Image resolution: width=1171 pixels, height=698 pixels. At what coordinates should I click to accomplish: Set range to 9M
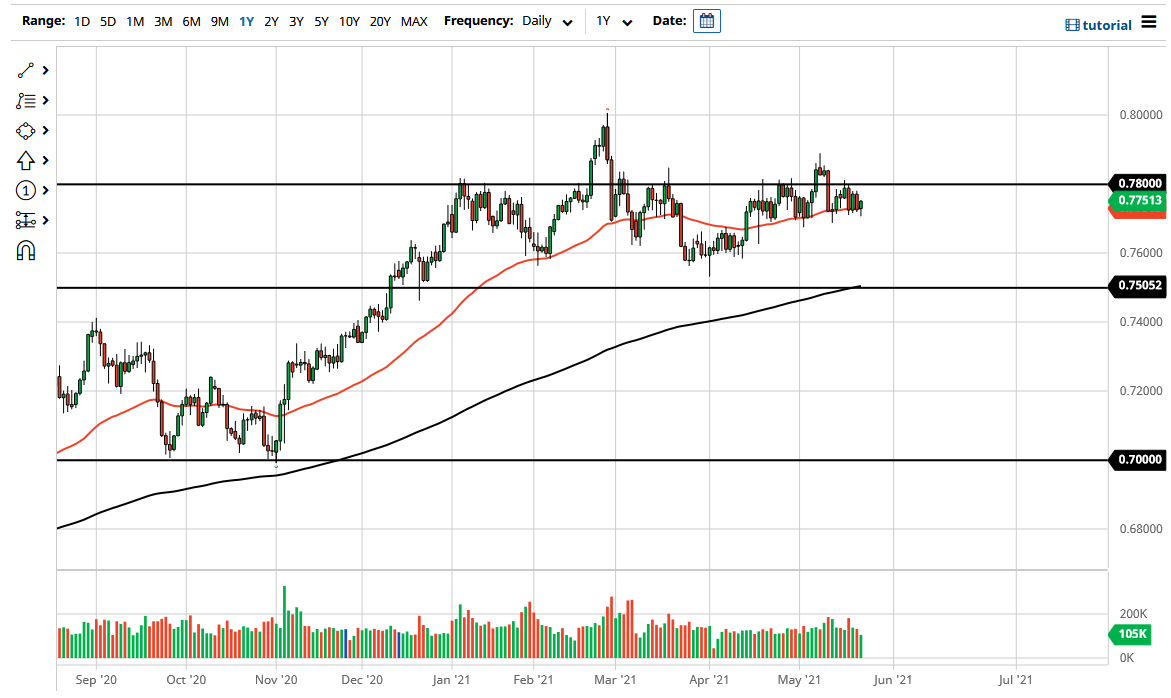point(220,22)
